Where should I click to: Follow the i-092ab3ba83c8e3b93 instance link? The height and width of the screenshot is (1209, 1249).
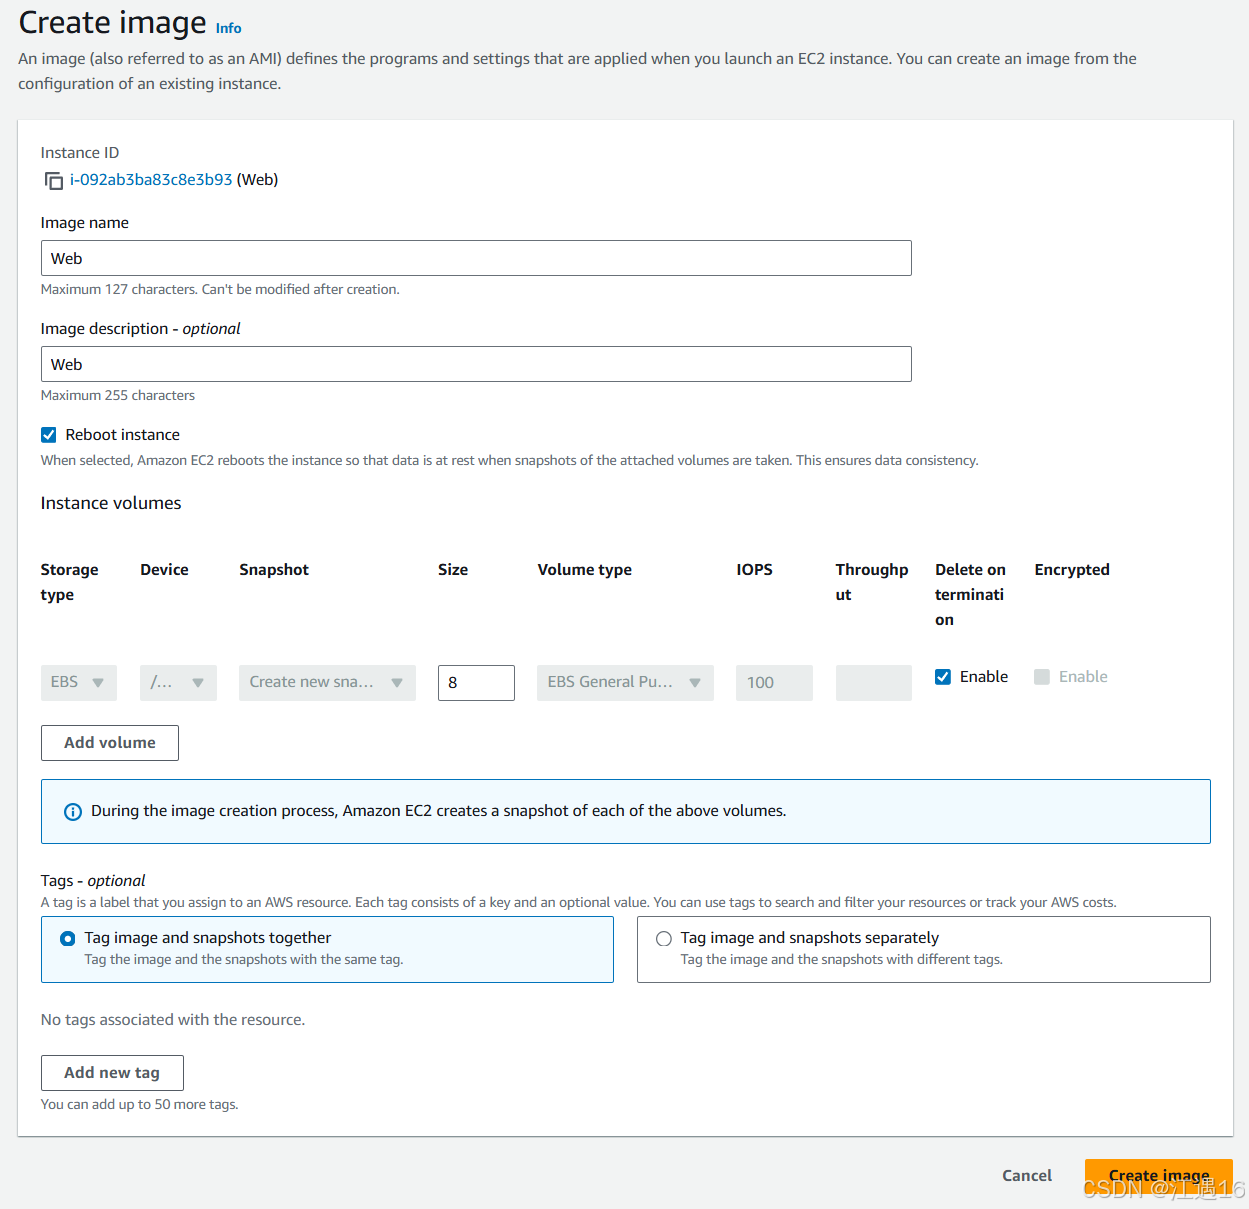pyautogui.click(x=151, y=180)
